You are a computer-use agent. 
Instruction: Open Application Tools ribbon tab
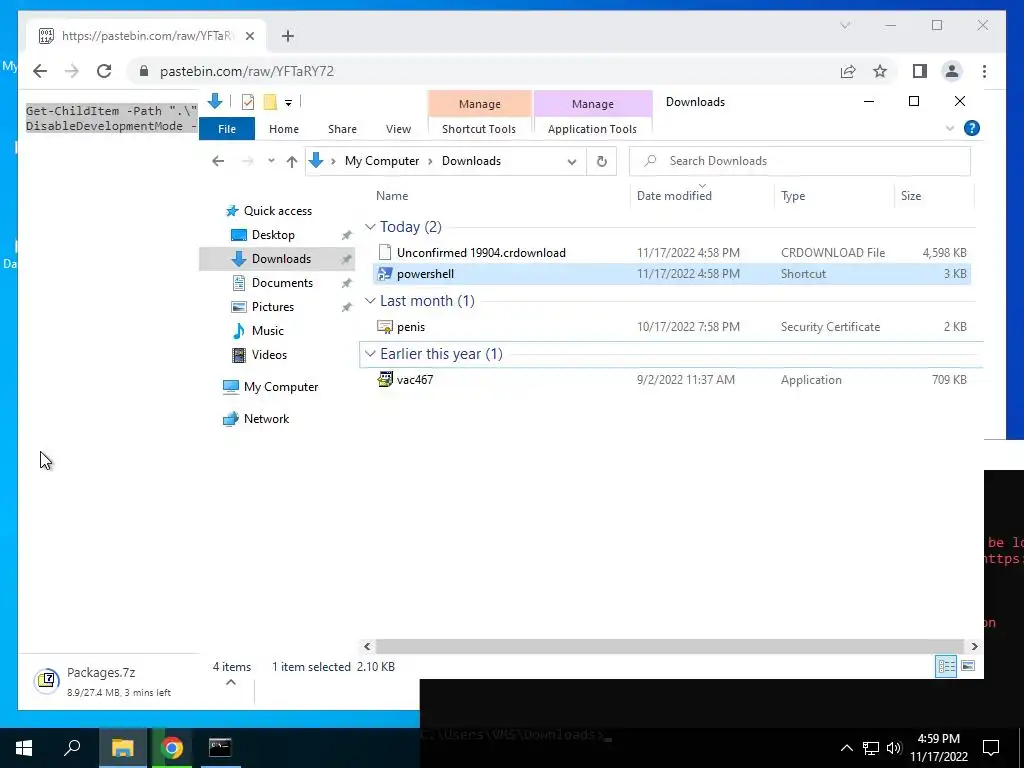592,129
